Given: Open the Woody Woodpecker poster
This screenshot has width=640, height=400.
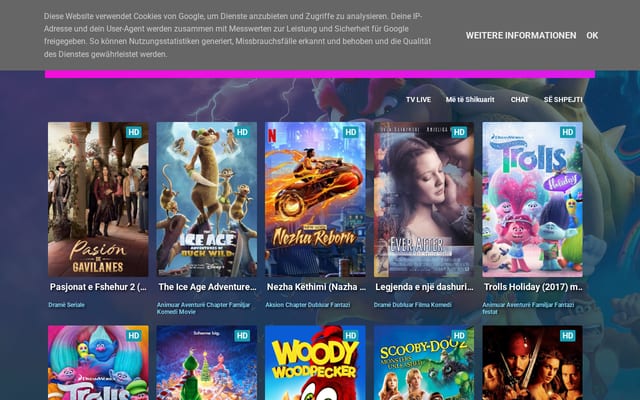Looking at the screenshot, I should coord(315,363).
